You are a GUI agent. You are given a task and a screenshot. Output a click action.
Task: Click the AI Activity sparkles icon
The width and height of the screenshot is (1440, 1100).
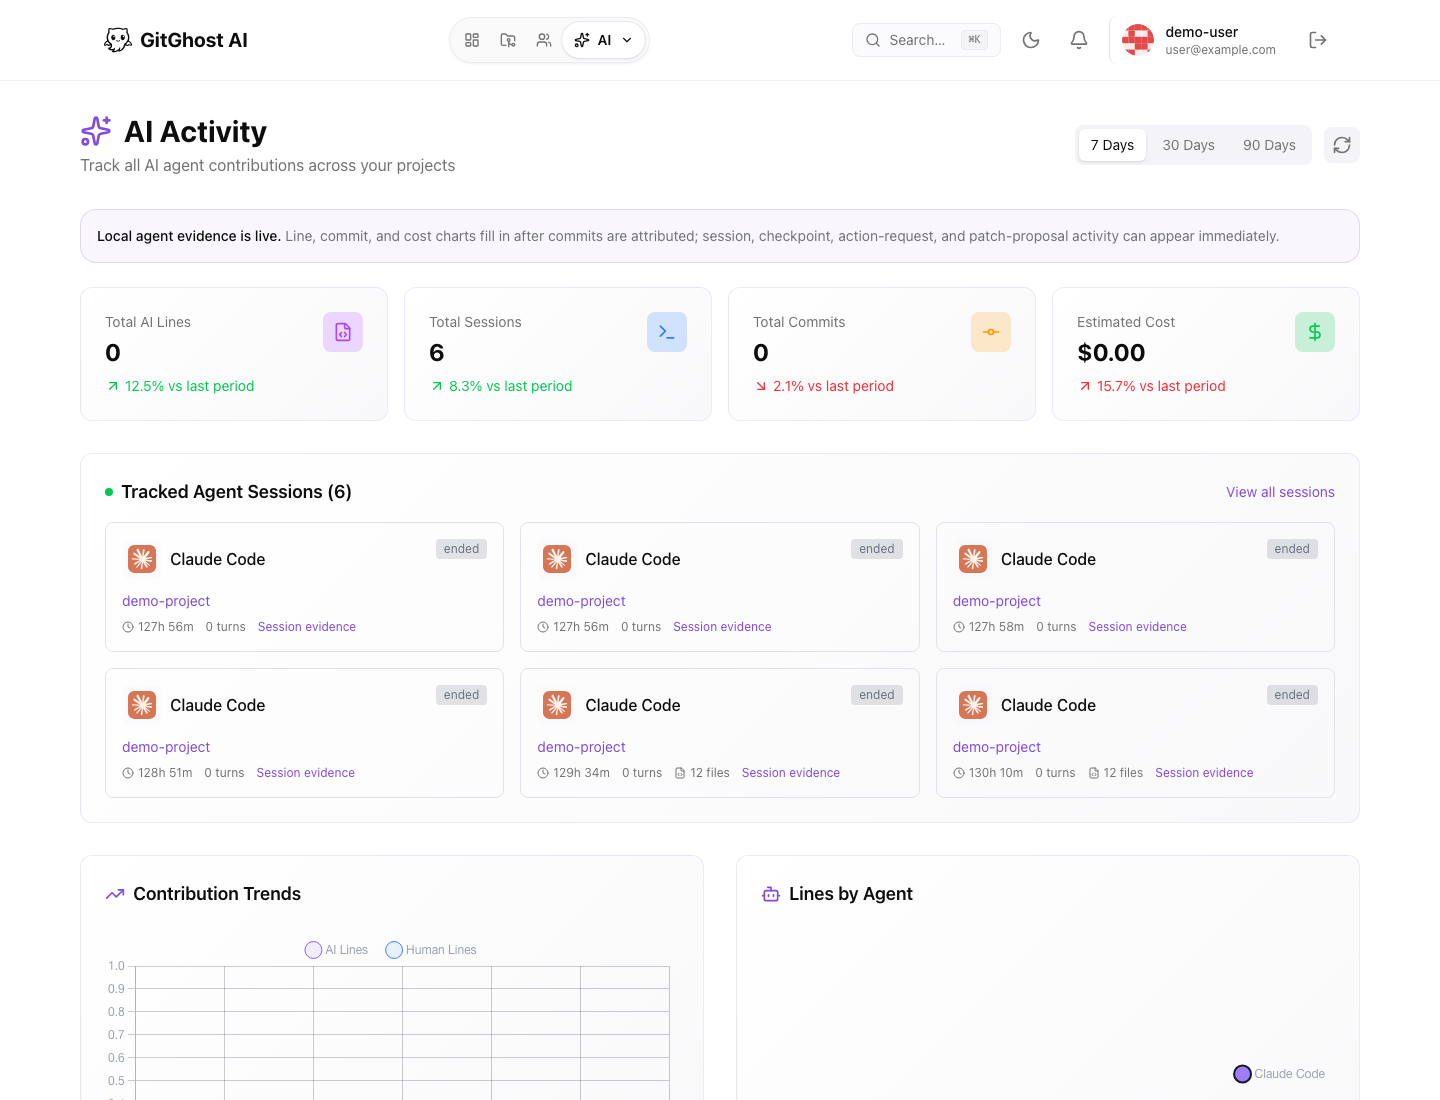pyautogui.click(x=96, y=131)
